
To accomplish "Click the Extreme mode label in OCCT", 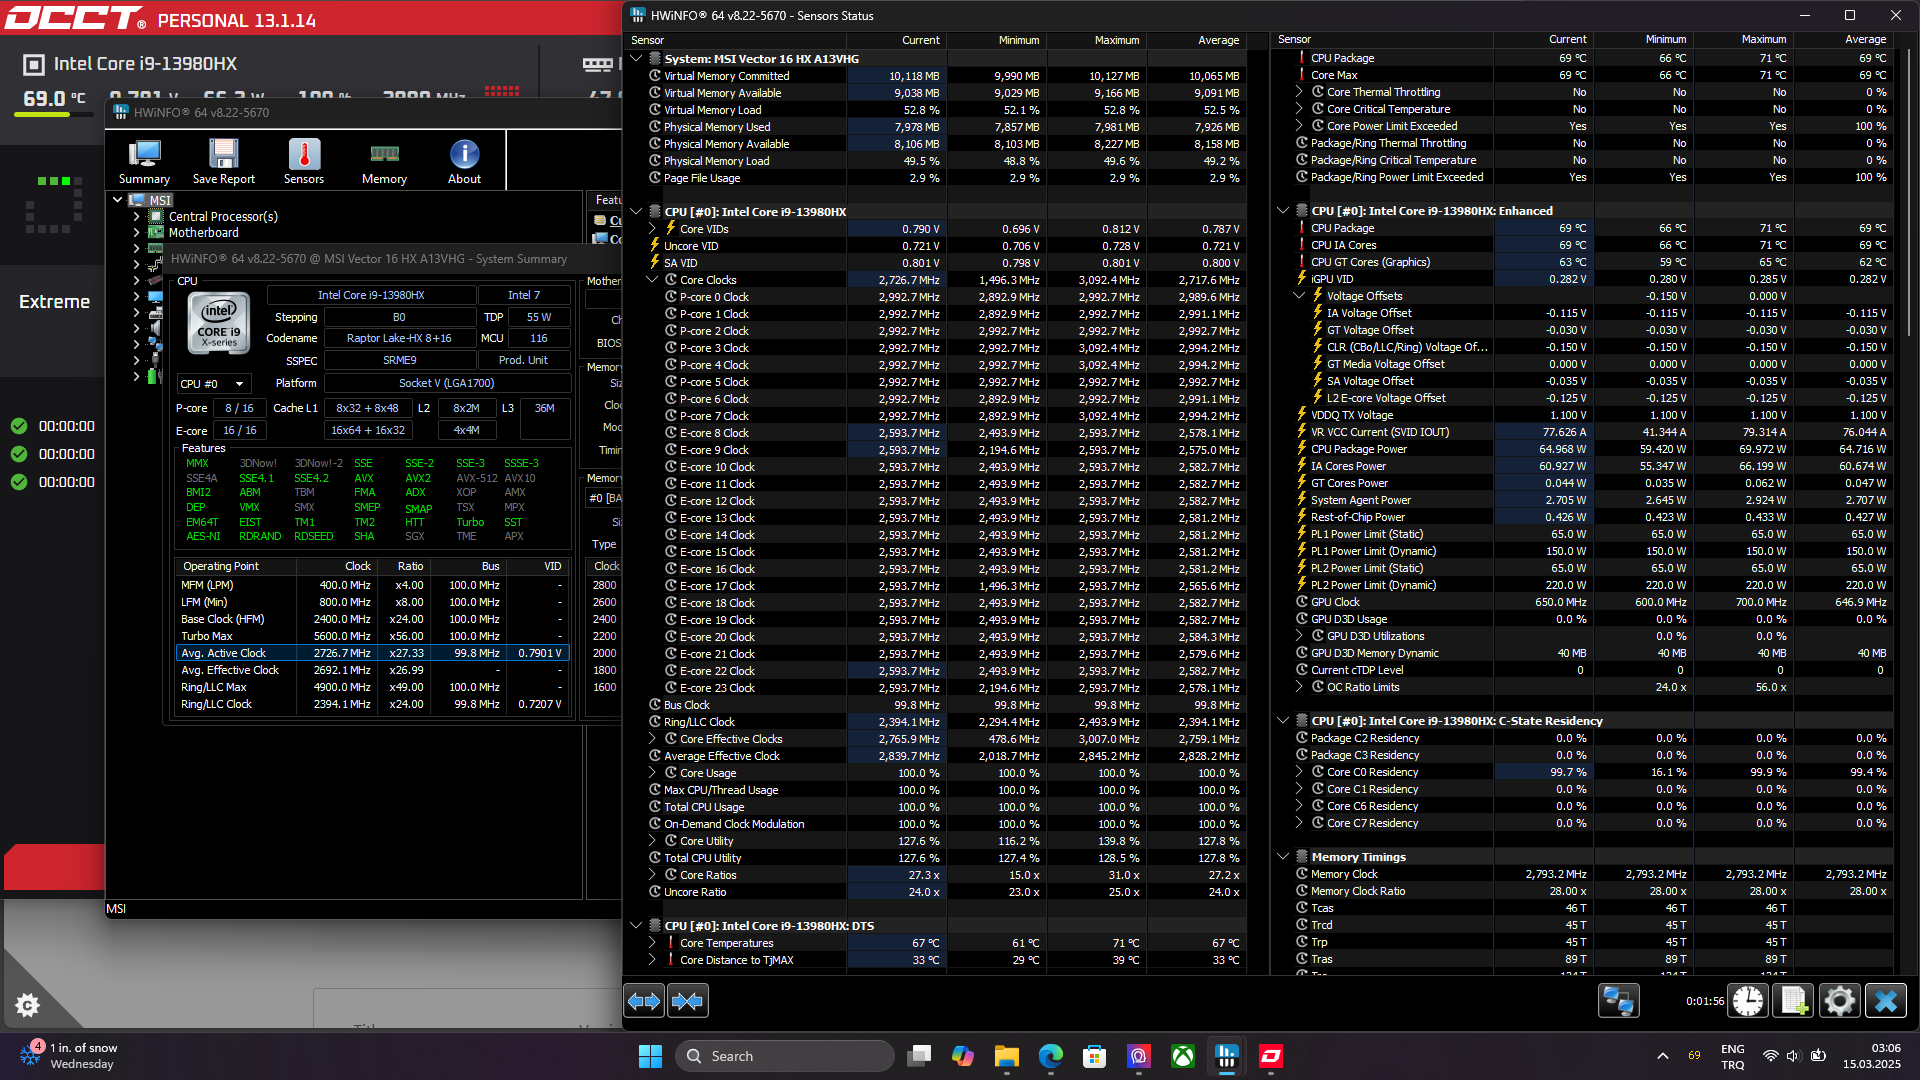I will coord(54,302).
